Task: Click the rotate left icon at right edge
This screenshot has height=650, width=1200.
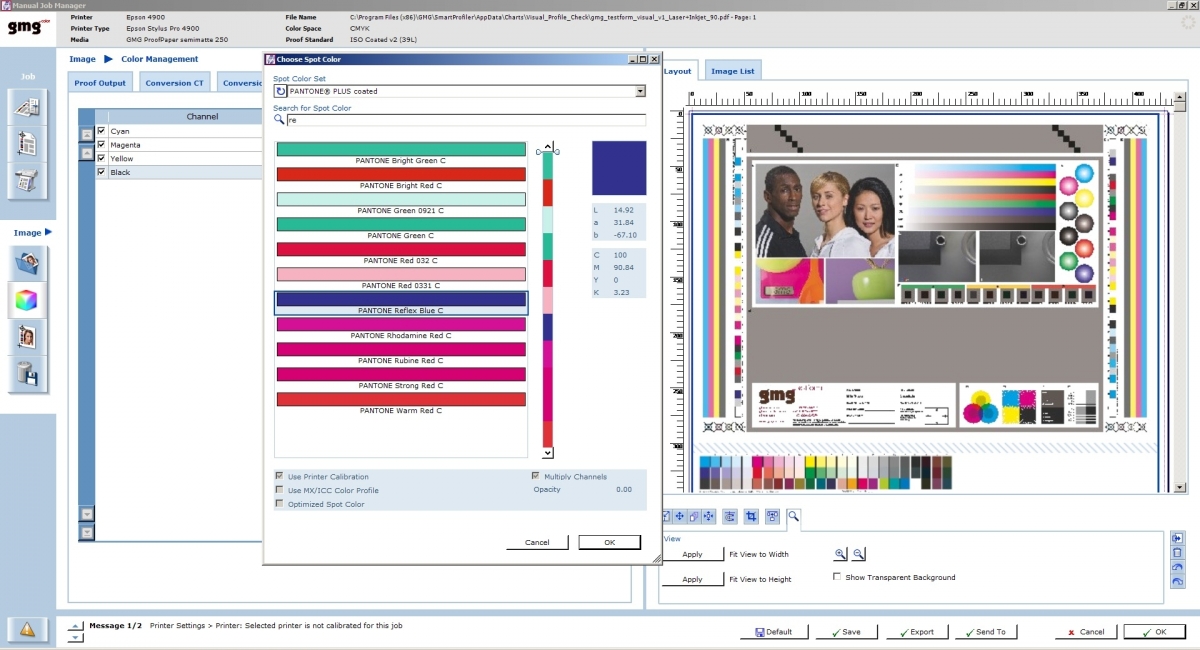Action: coord(1177,567)
